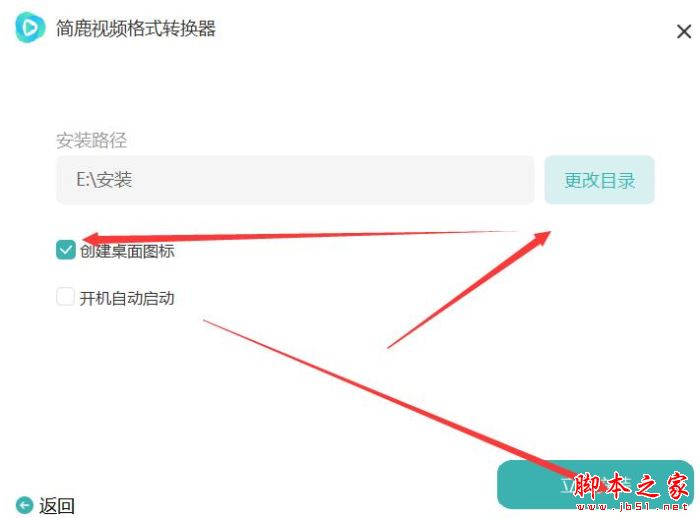Click the 简鹿视频格式转换器 title text
700x518 pixels.
[136, 28]
